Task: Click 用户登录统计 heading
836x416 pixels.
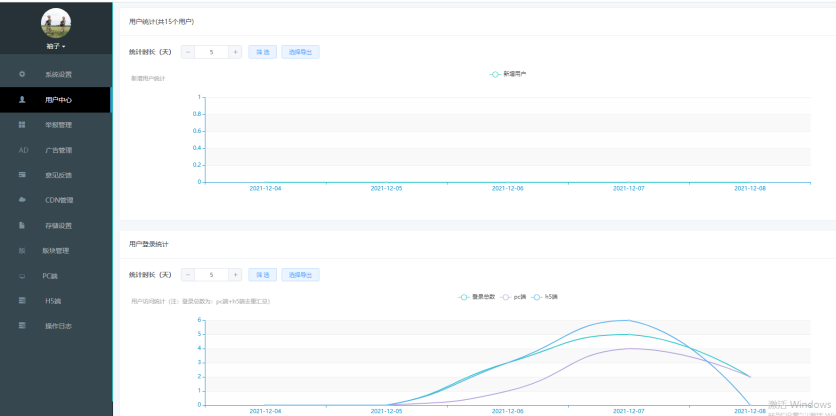Action: (149, 244)
